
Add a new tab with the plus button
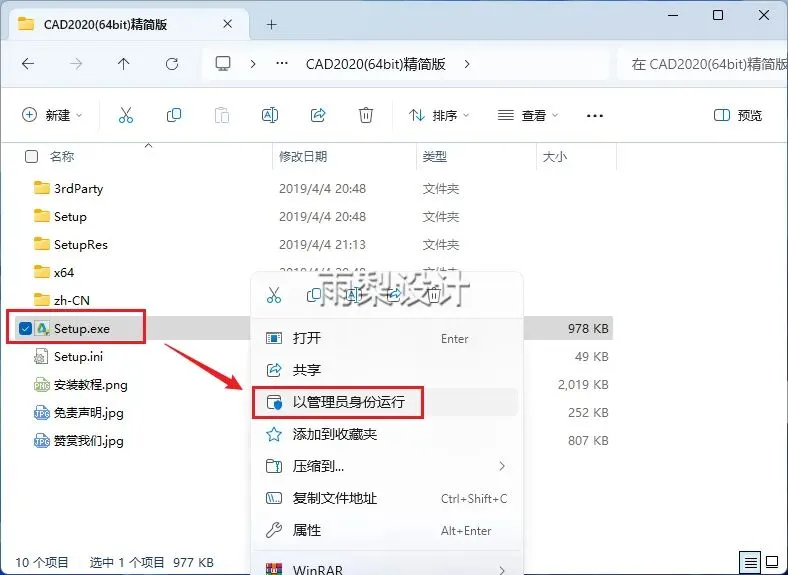tap(272, 24)
